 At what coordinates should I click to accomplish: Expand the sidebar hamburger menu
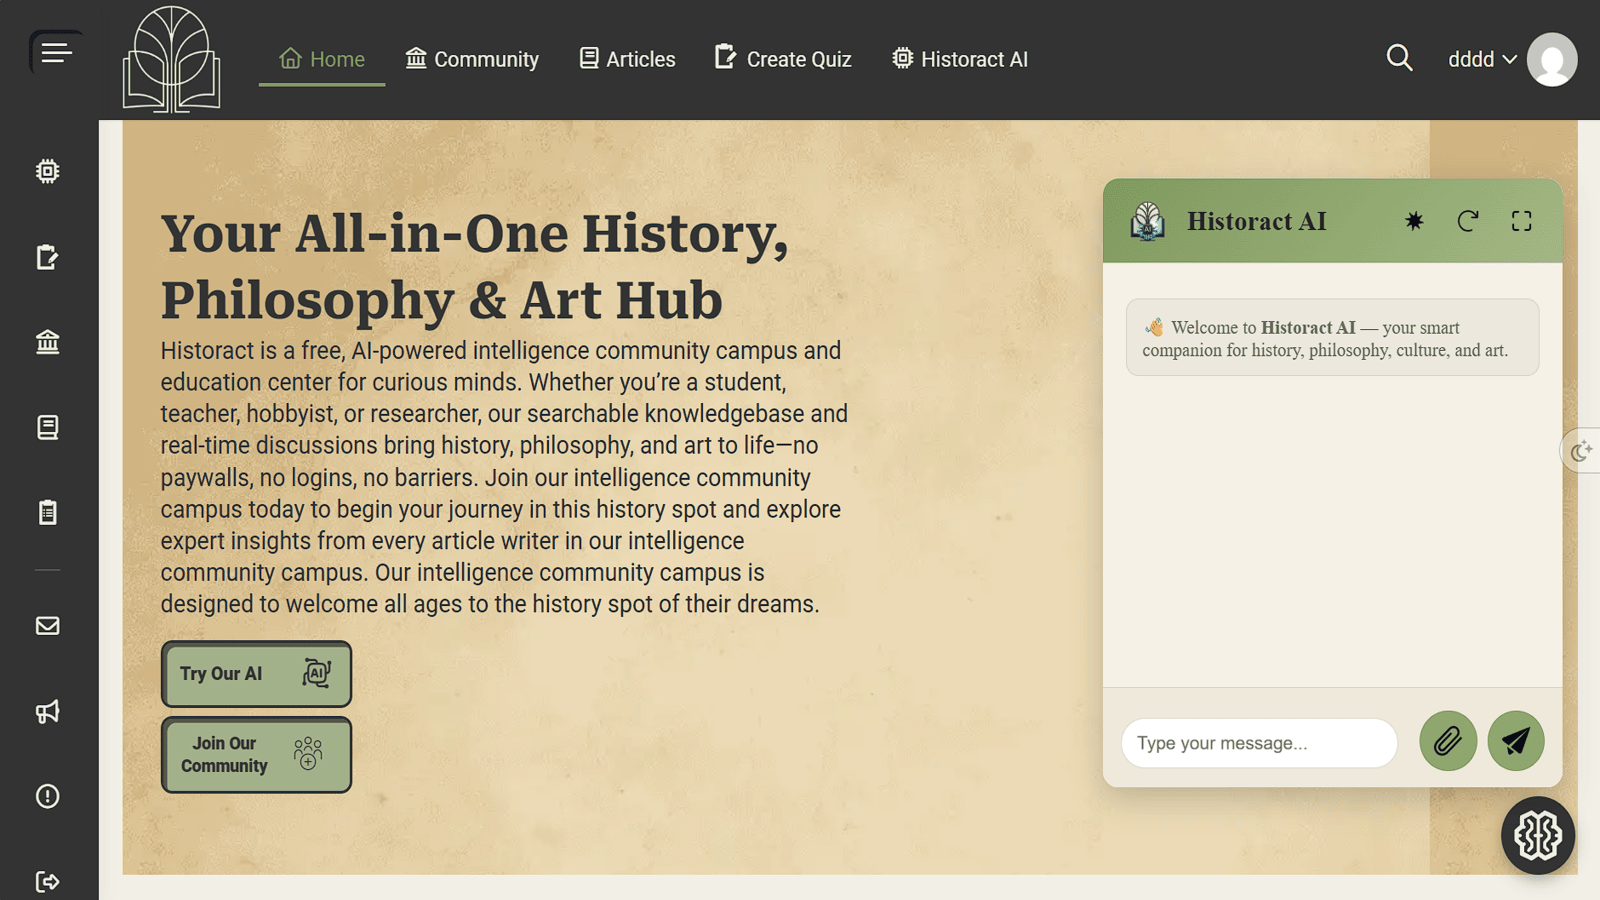(56, 53)
